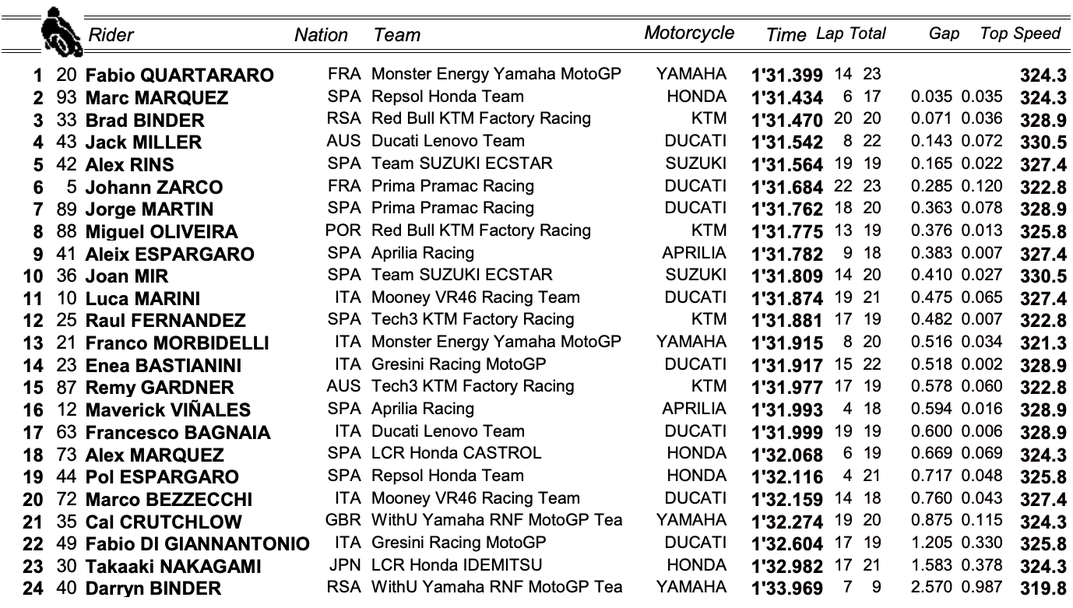Select rider Fabio QUARTARARO
Viewport: 1073px width, 608px height.
[x=179, y=76]
